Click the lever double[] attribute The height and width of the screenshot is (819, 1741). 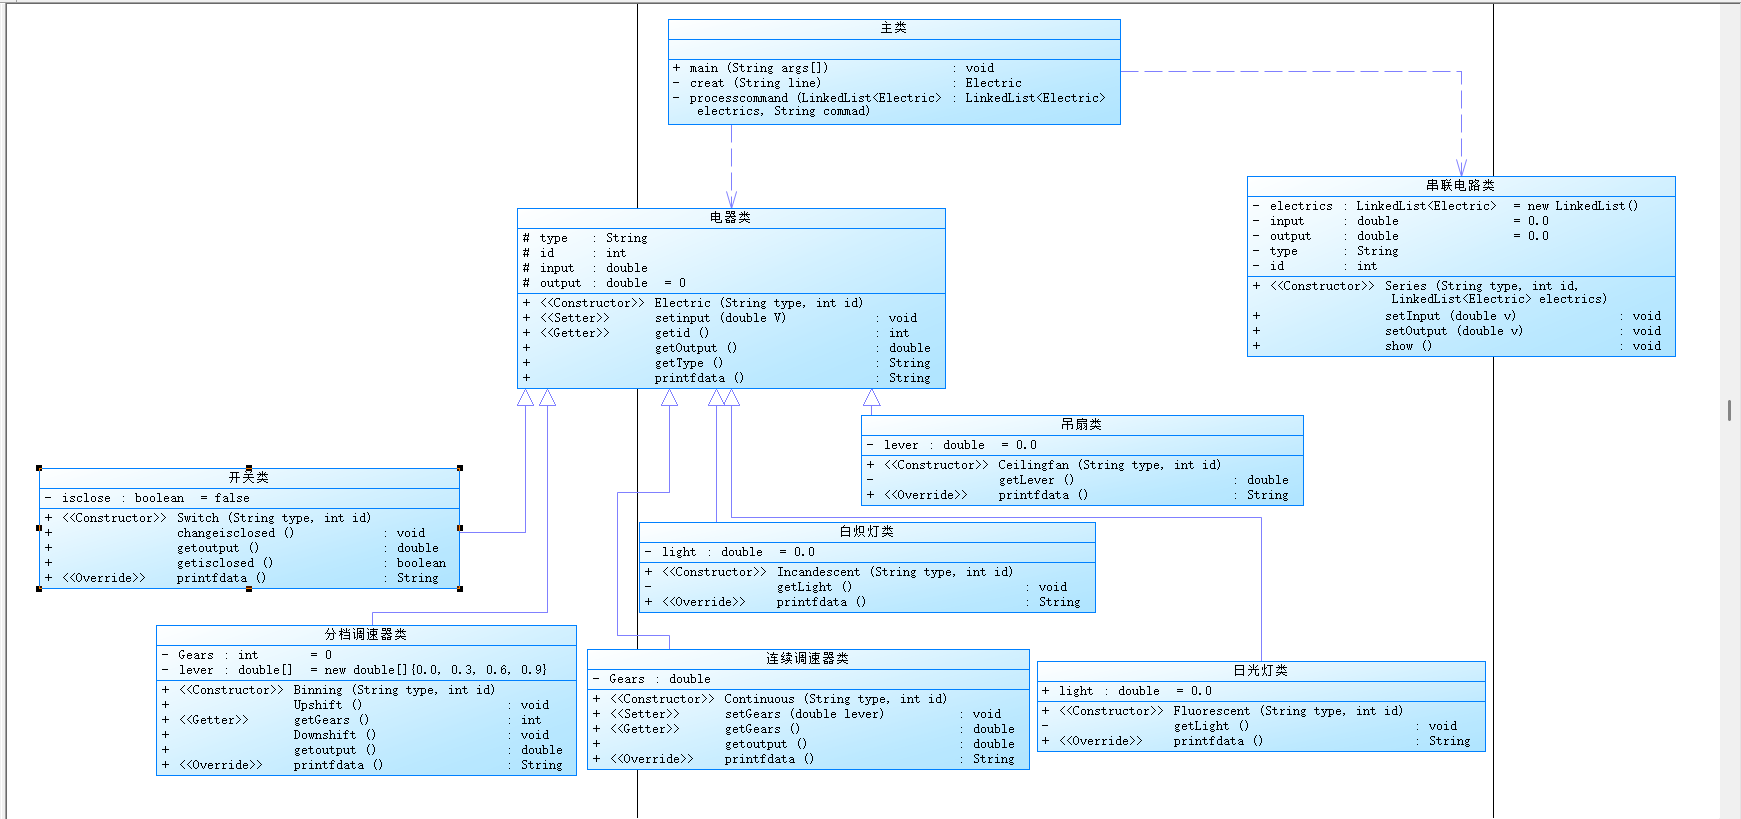click(354, 670)
